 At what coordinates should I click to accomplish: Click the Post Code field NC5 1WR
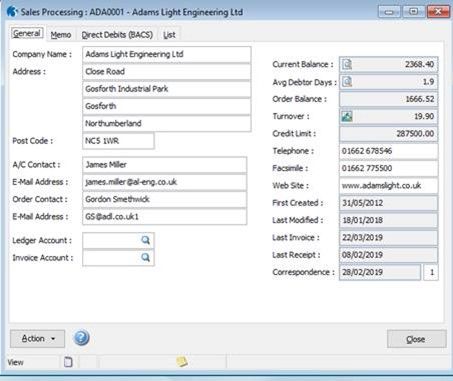click(118, 141)
